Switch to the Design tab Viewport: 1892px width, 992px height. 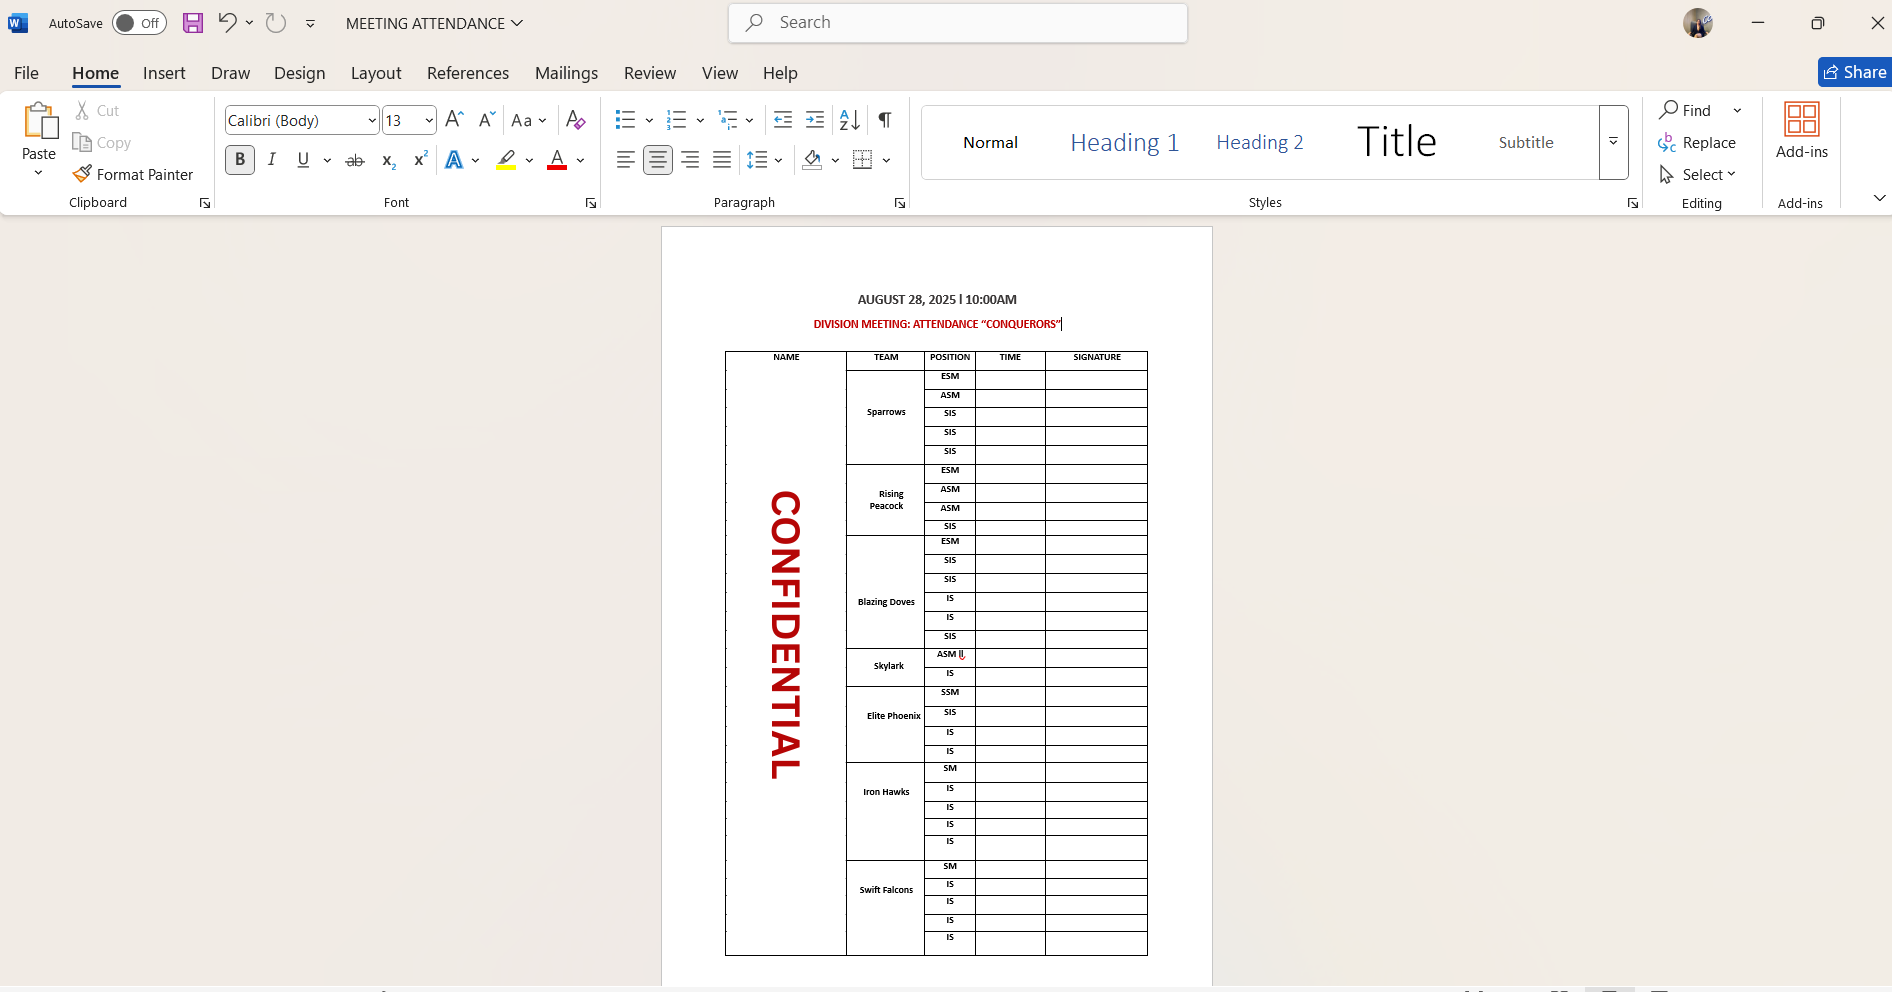[x=300, y=73]
